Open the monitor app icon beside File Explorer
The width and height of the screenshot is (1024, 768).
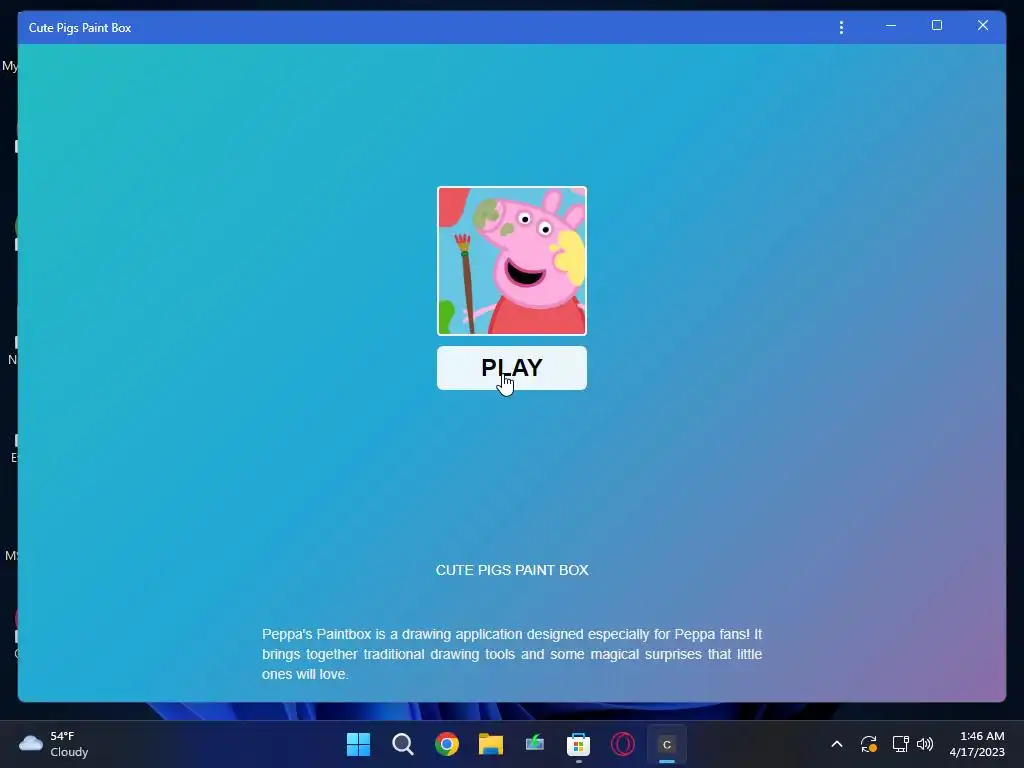534,744
